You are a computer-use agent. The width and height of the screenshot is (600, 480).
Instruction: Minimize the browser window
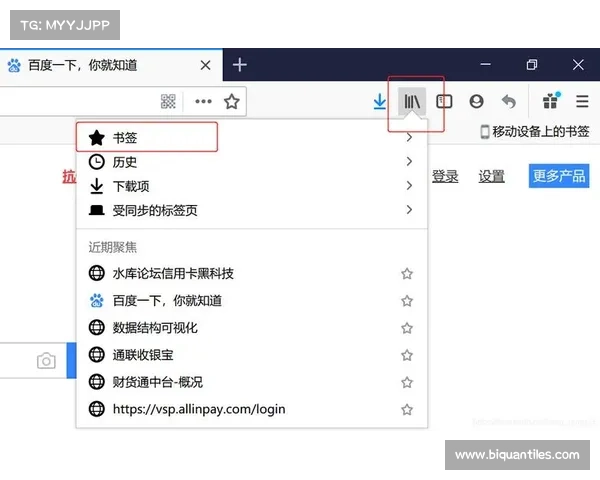click(486, 64)
